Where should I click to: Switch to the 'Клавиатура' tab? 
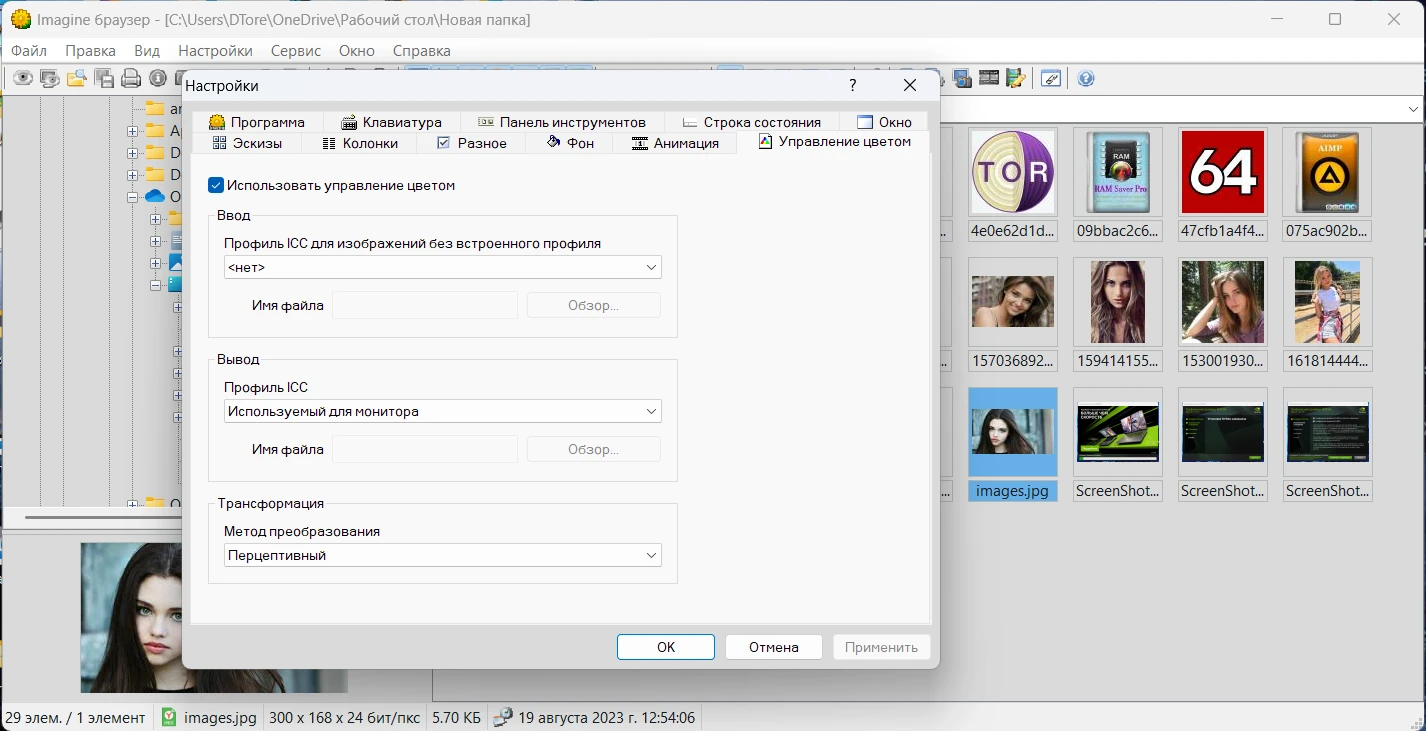click(x=391, y=122)
